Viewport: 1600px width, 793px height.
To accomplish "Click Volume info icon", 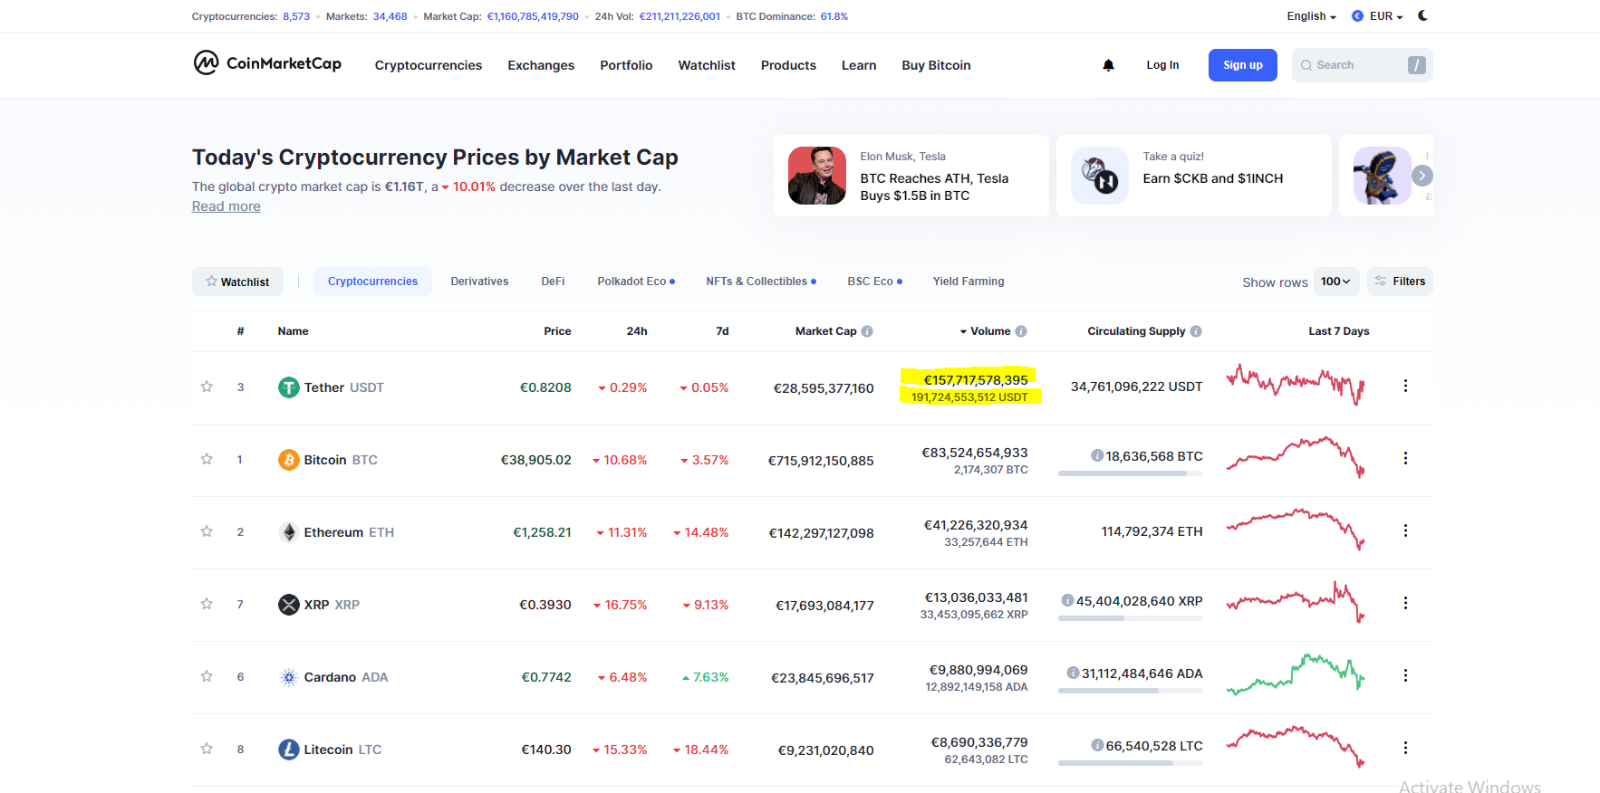I will click(x=1021, y=331).
